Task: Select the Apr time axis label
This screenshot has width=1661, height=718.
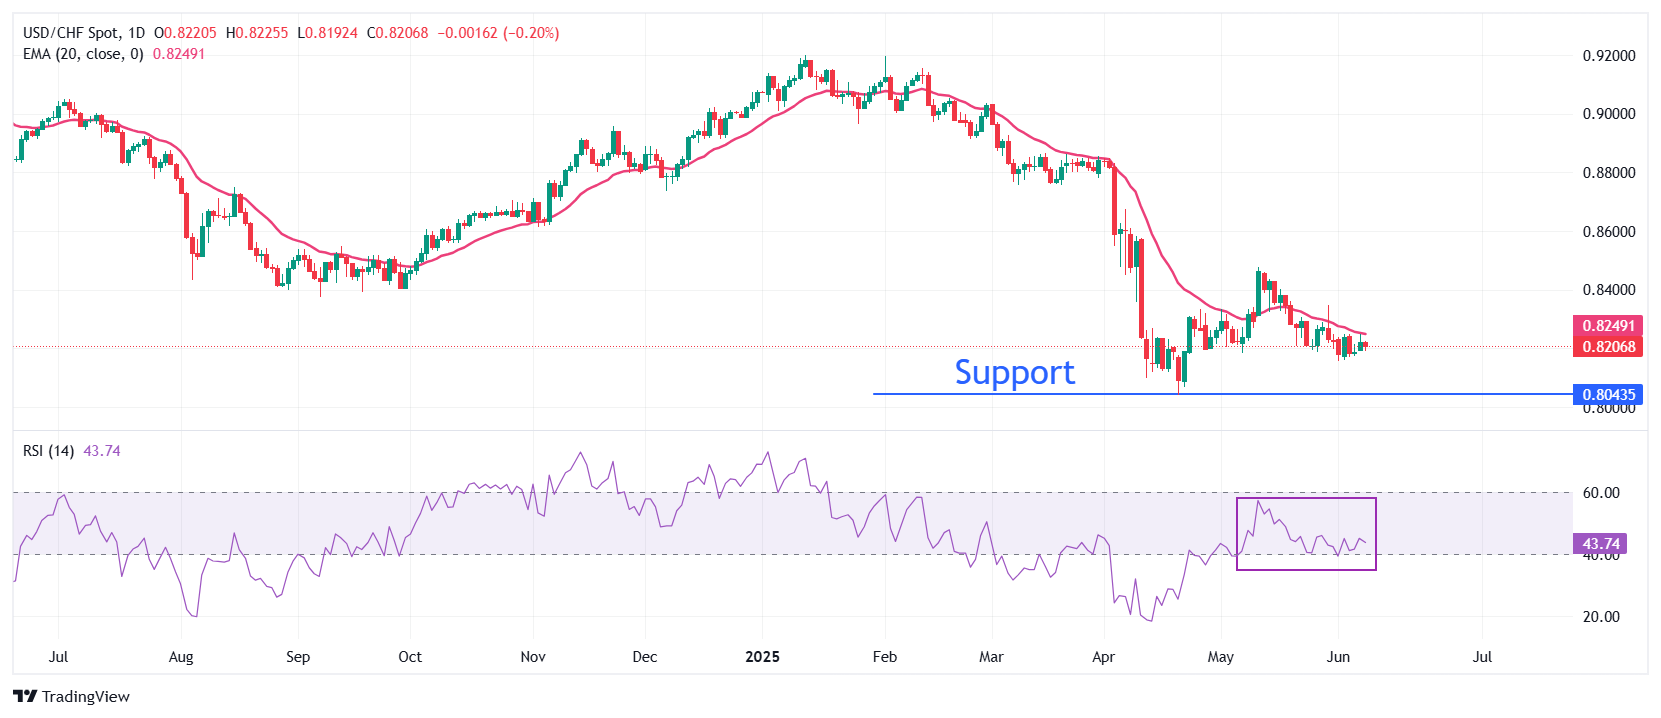Action: pos(1103,657)
